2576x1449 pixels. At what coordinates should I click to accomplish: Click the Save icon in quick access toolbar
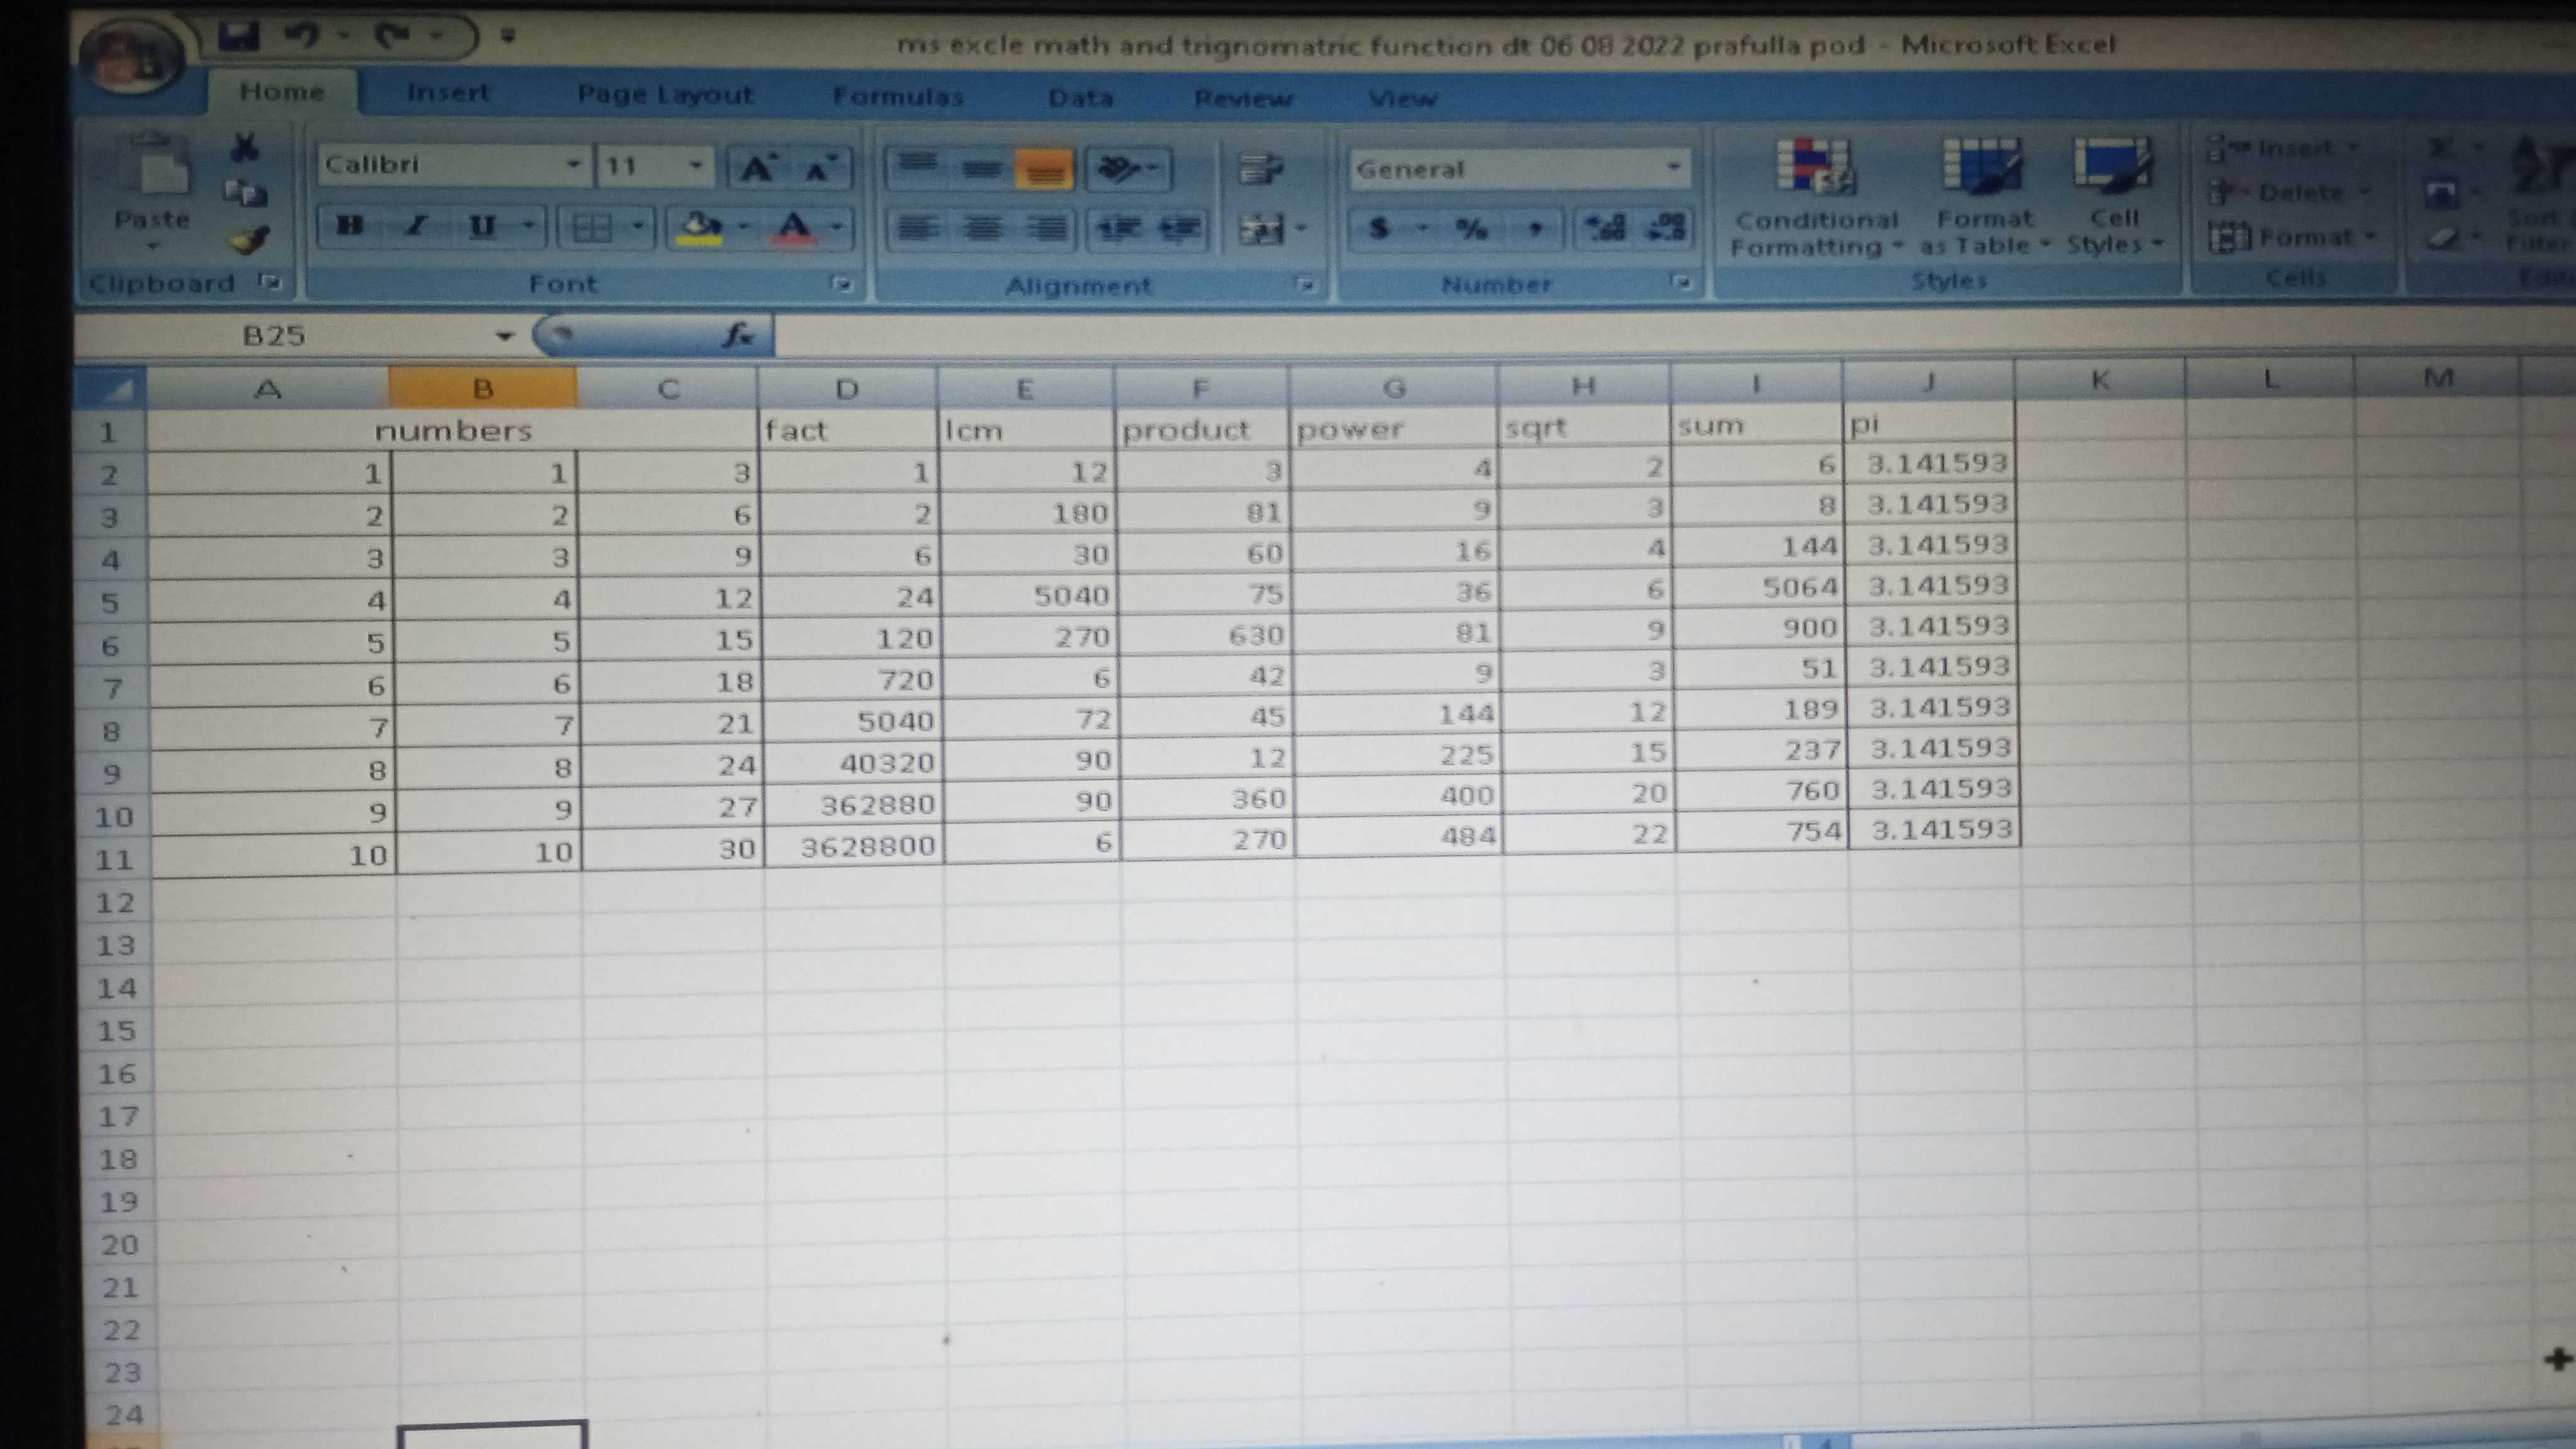click(x=238, y=37)
